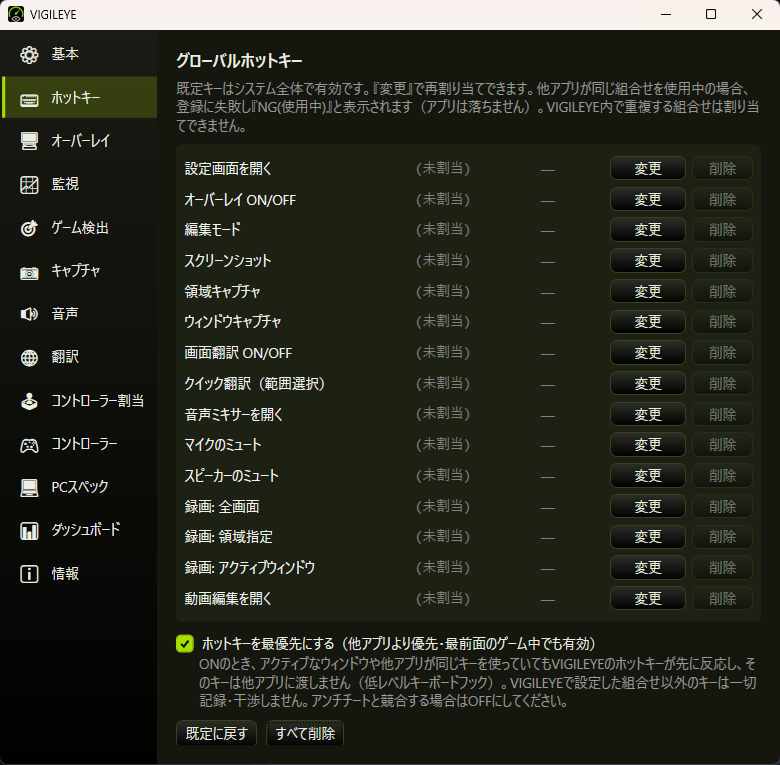
Task: Click 削除 for 動画編集を開く
Action: (x=722, y=598)
